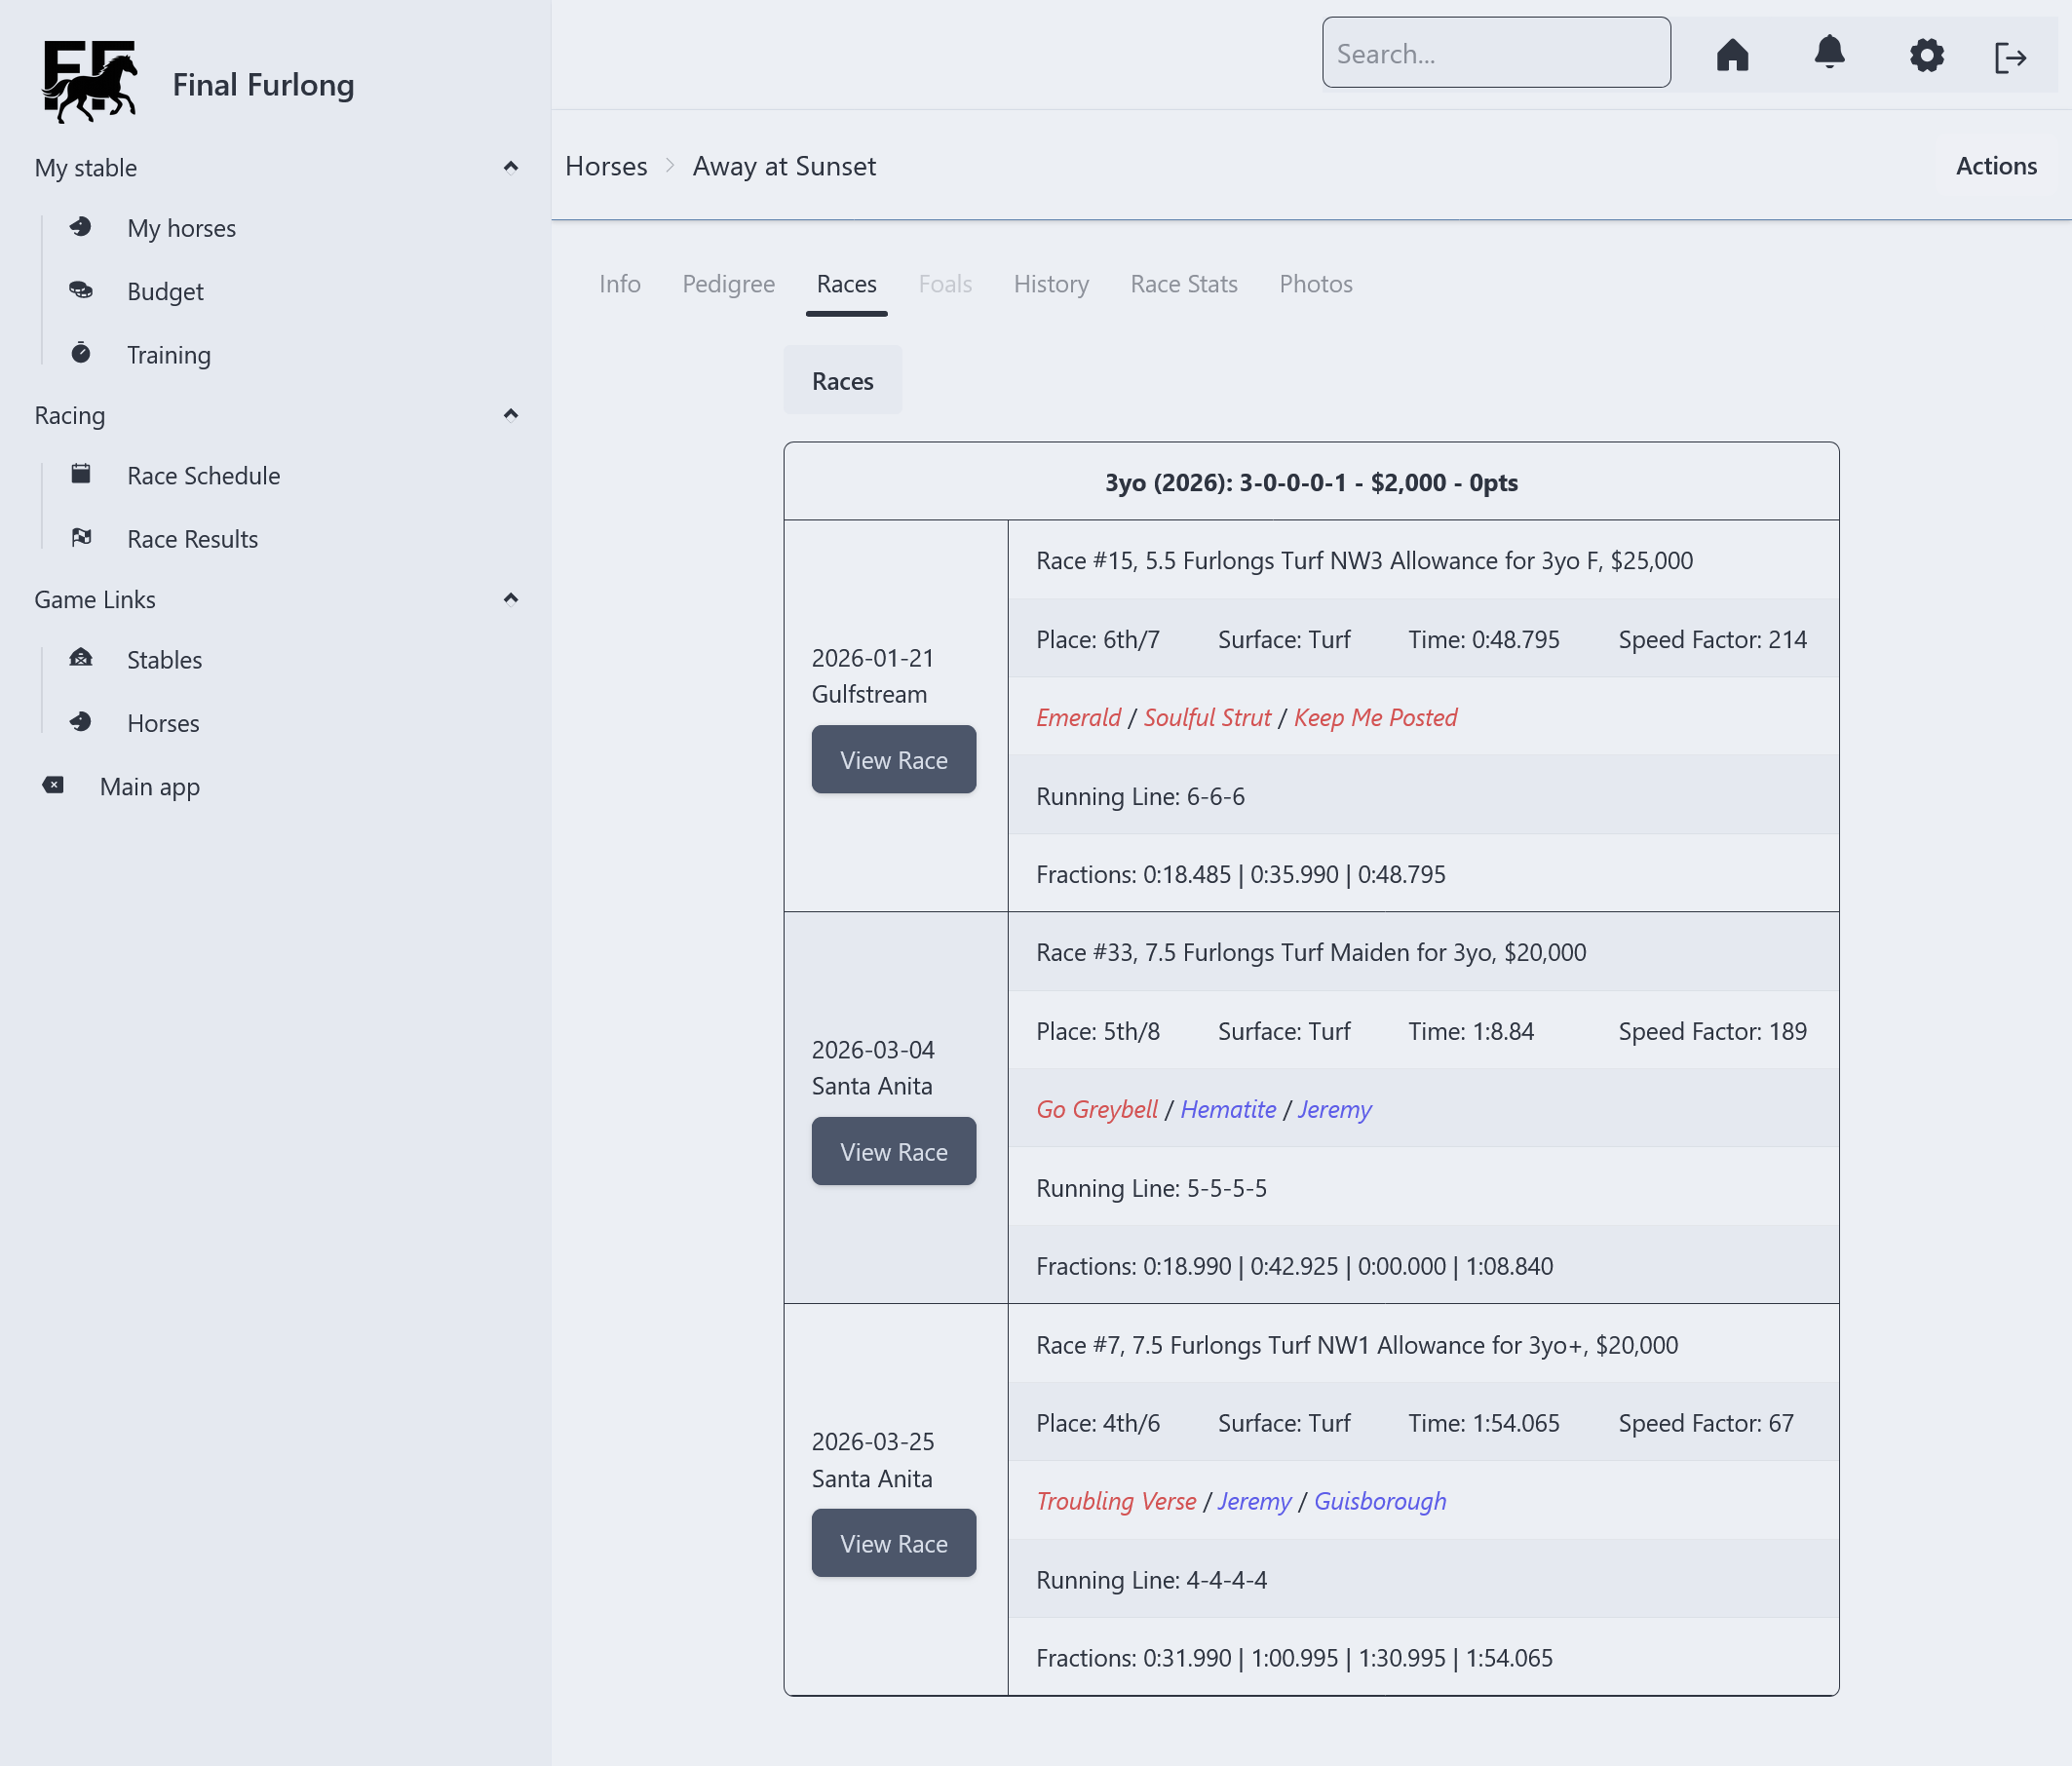This screenshot has width=2072, height=1766.
Task: Open the Actions dropdown menu
Action: coord(1995,166)
